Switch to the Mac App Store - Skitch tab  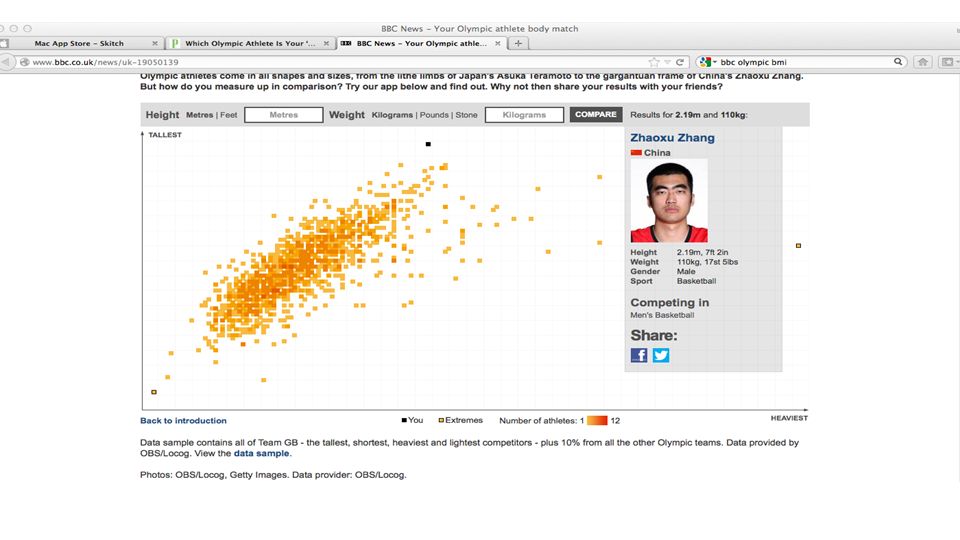[80, 43]
